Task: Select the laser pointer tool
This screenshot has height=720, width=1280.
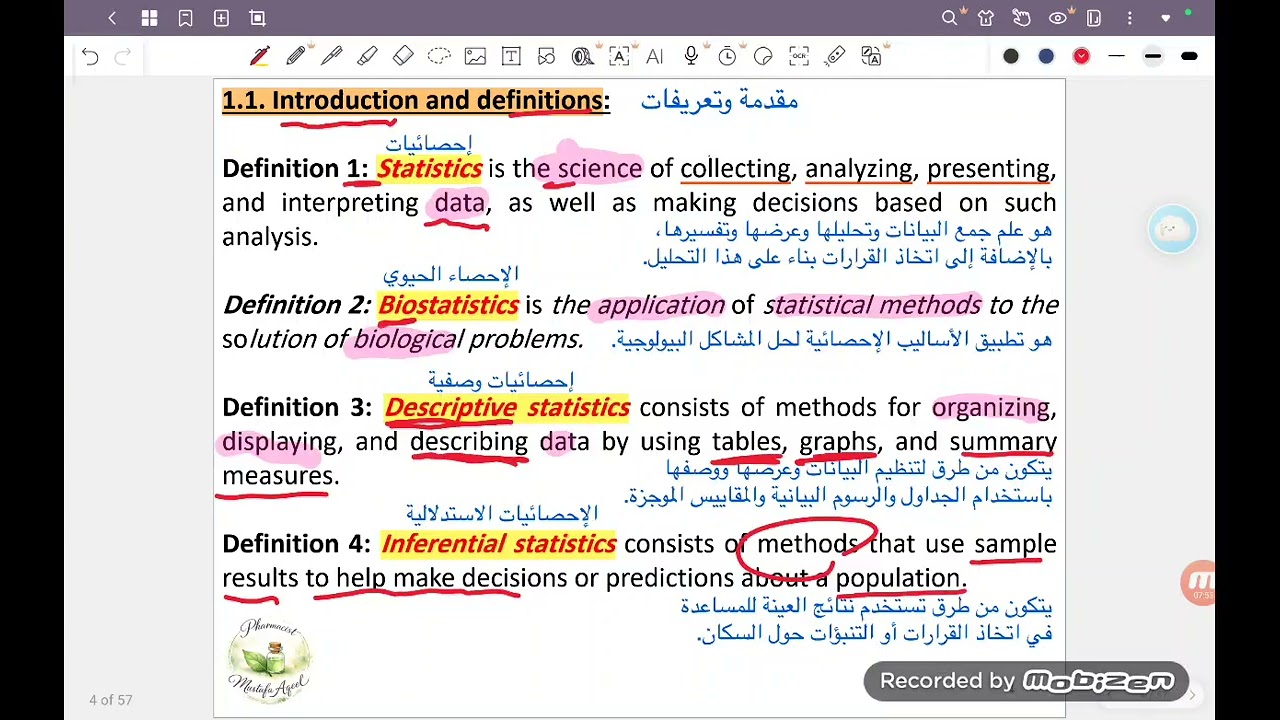Action: [835, 56]
